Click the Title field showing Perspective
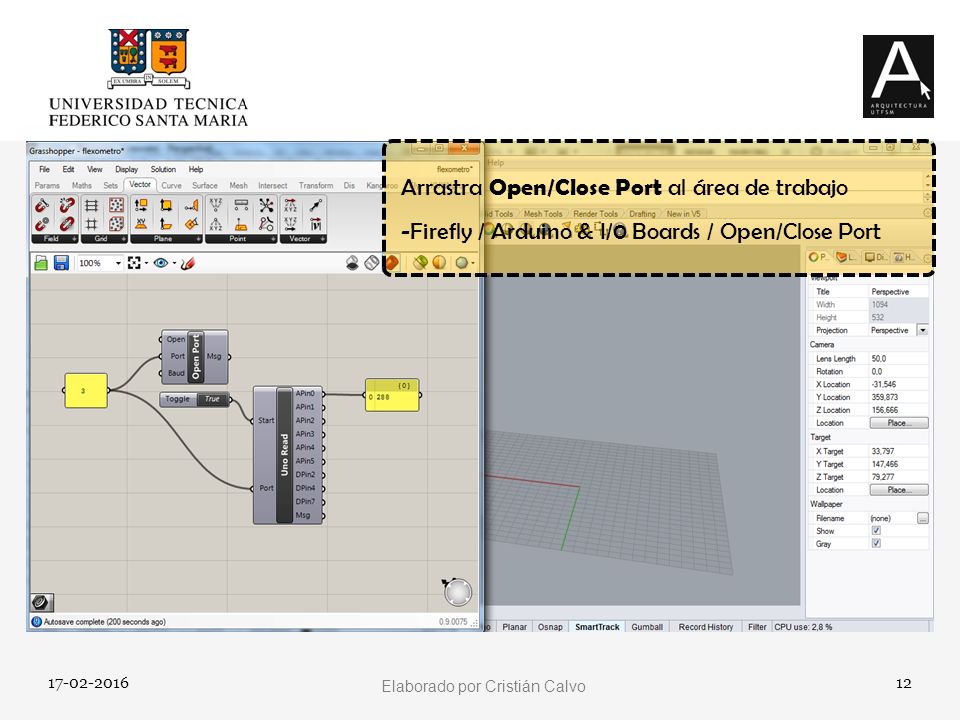This screenshot has width=960, height=720. click(x=899, y=292)
